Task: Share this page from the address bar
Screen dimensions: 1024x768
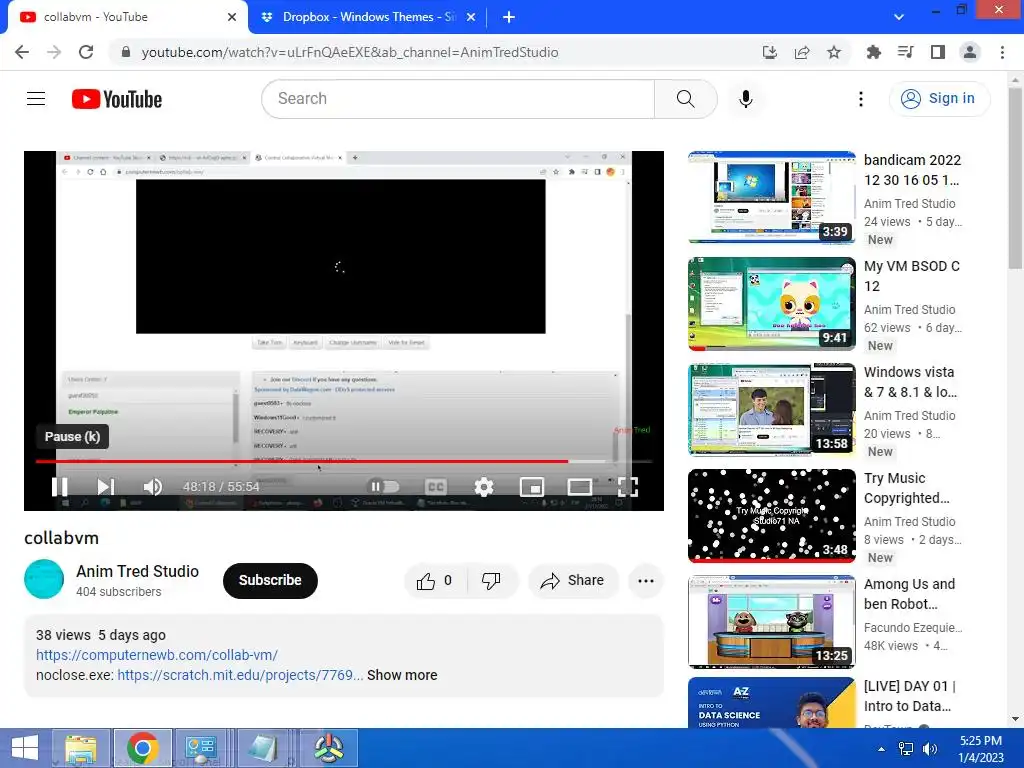Action: tap(802, 52)
